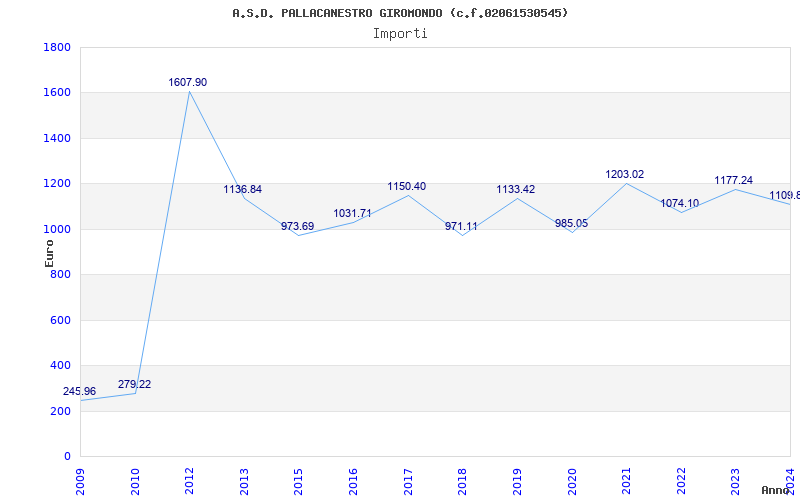
Task: Click the 2017 x-axis year label
Action: pos(408,482)
